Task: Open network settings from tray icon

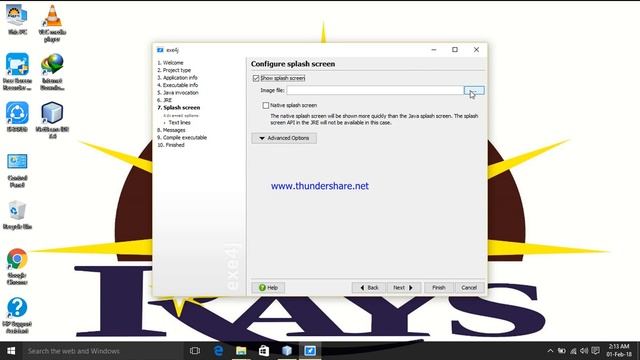Action: click(x=573, y=351)
